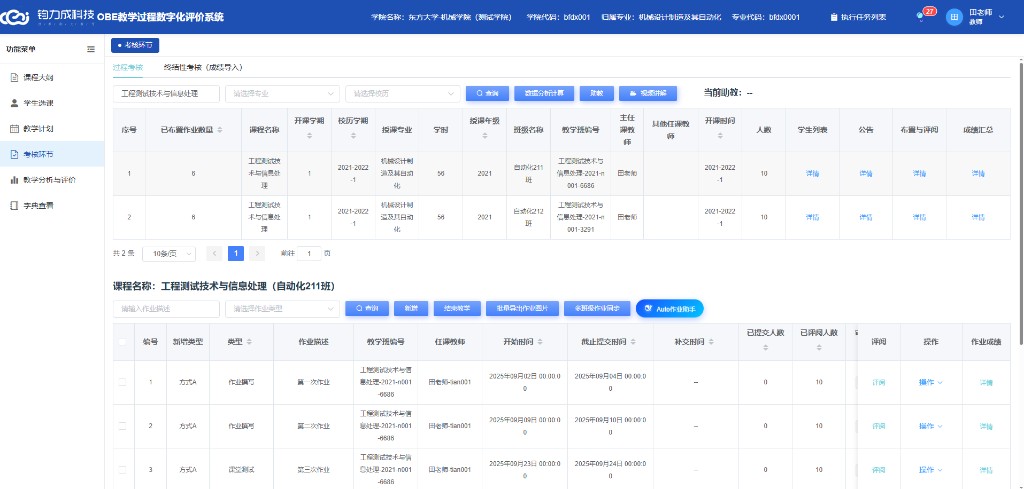Sort by 校历学期 column

coord(353,136)
